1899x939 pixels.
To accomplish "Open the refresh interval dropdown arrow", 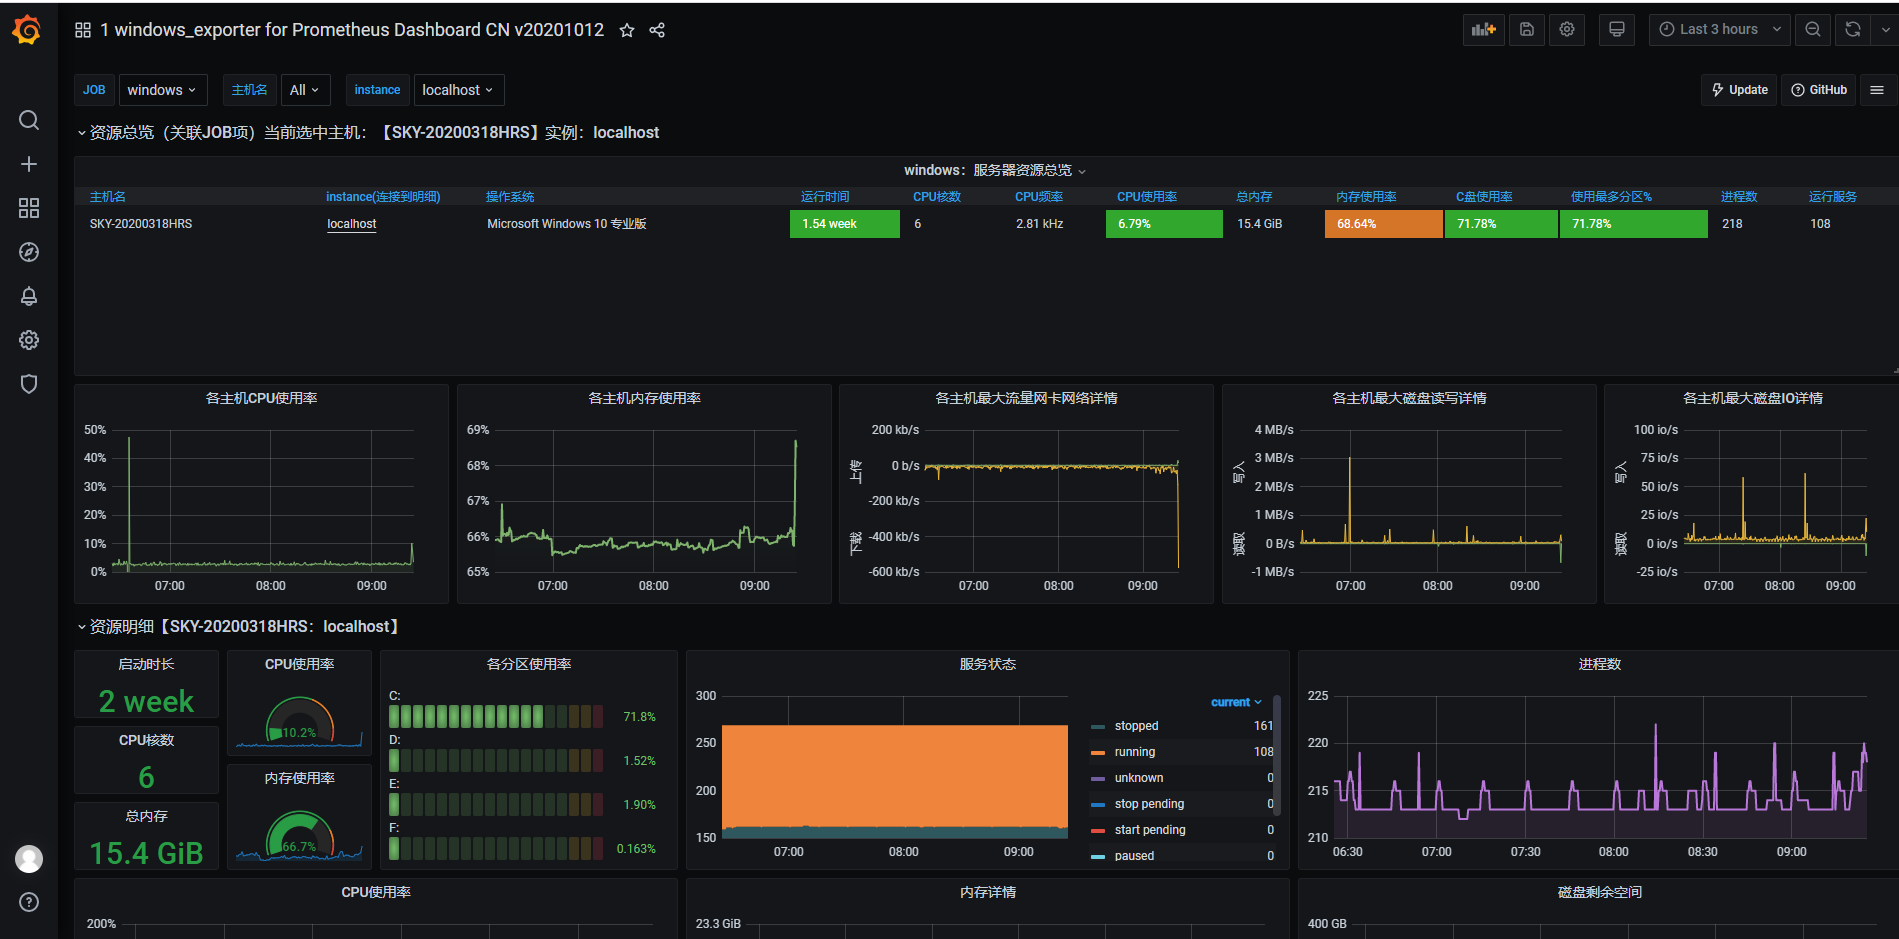I will point(1885,29).
